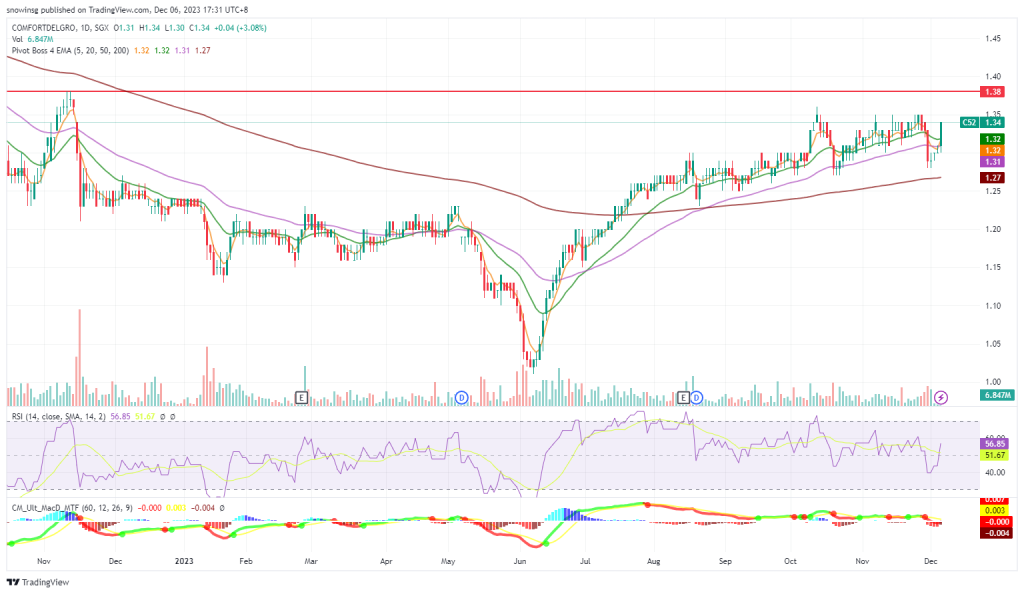Click the dark red 1.27 EMA label
Screen dimensions: 1024x594
tap(993, 178)
